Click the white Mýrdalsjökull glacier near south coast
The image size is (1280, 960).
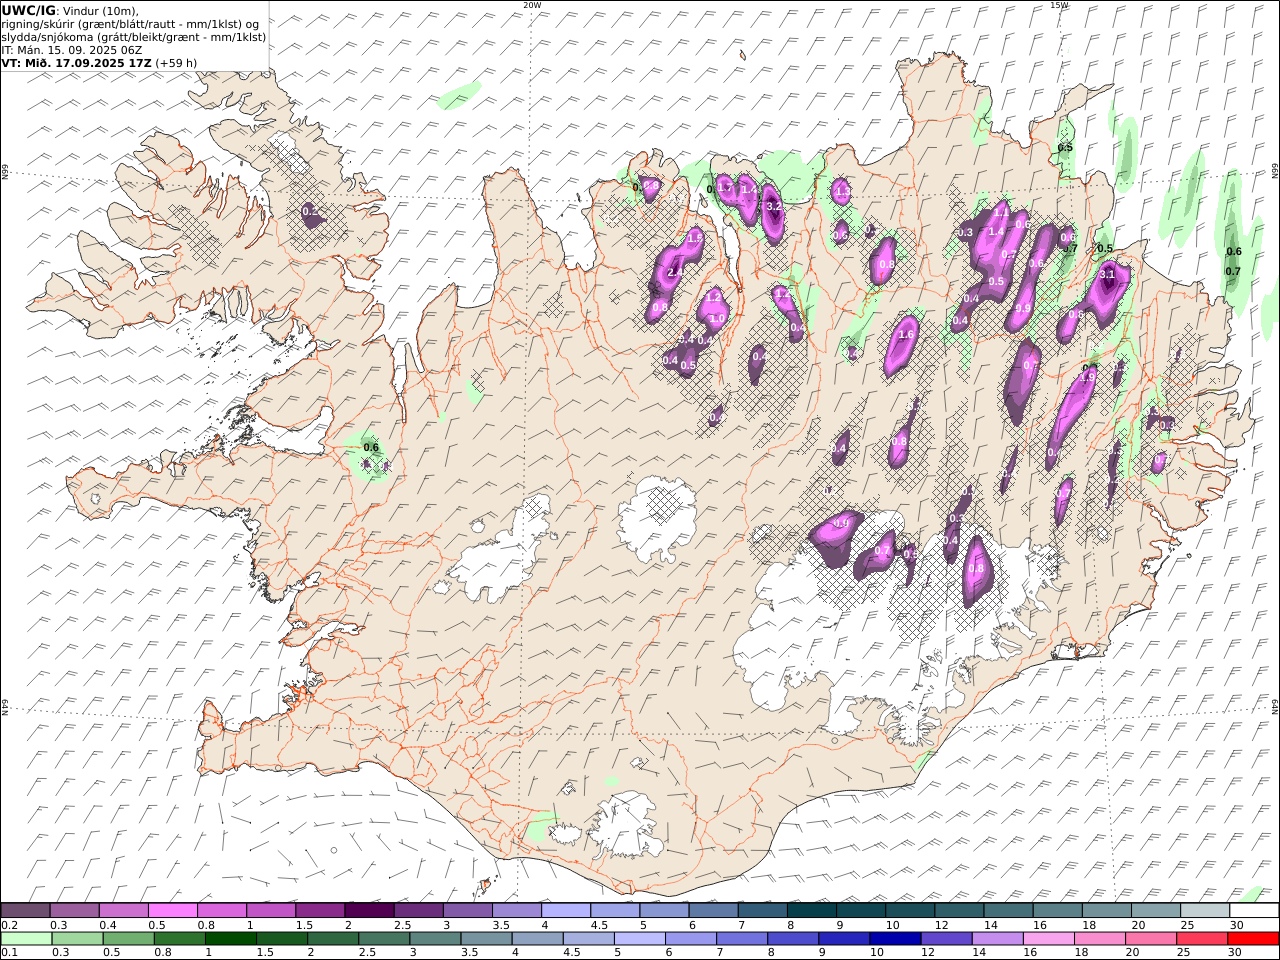625,825
